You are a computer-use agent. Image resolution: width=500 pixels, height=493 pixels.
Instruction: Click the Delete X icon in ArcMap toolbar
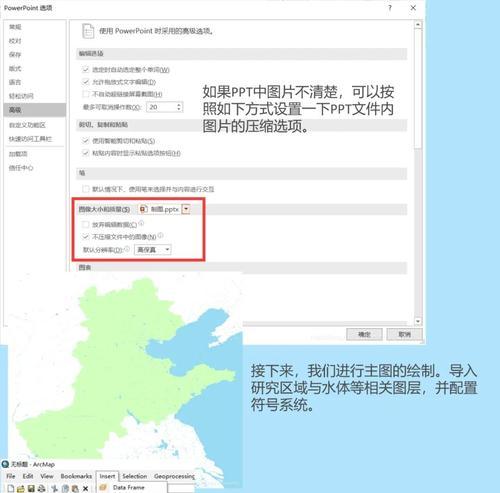click(x=85, y=488)
